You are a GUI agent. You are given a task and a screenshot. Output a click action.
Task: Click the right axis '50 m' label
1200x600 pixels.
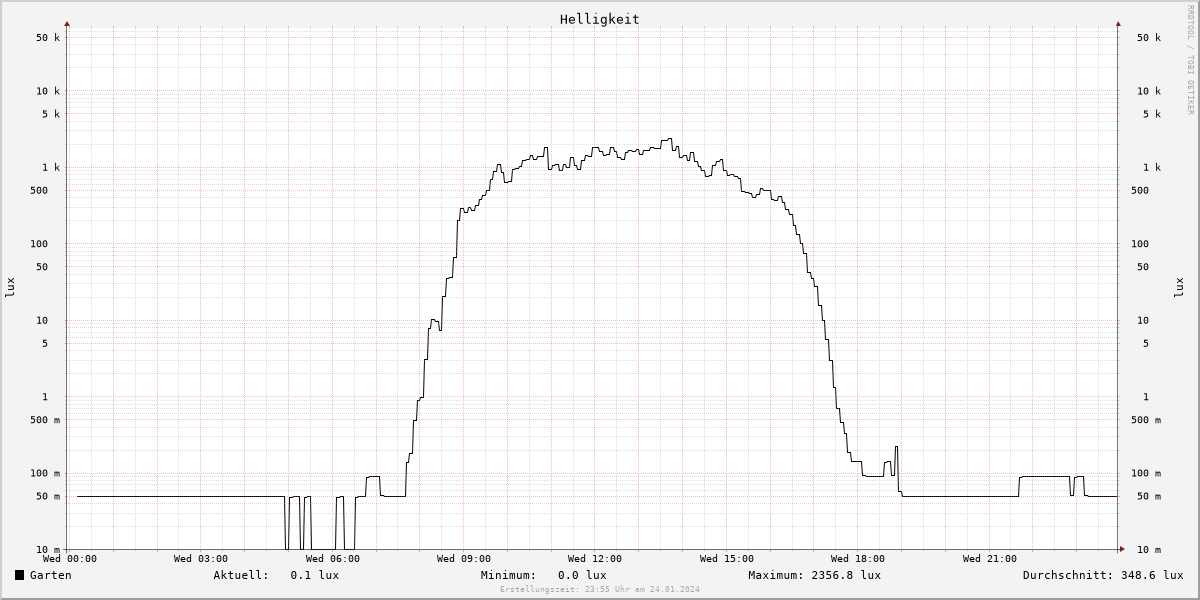pyautogui.click(x=1149, y=497)
